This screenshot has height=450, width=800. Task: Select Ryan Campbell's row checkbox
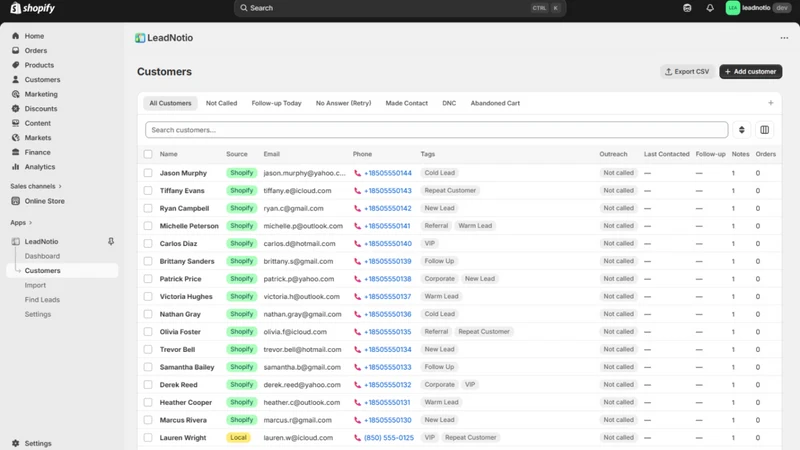(x=148, y=208)
